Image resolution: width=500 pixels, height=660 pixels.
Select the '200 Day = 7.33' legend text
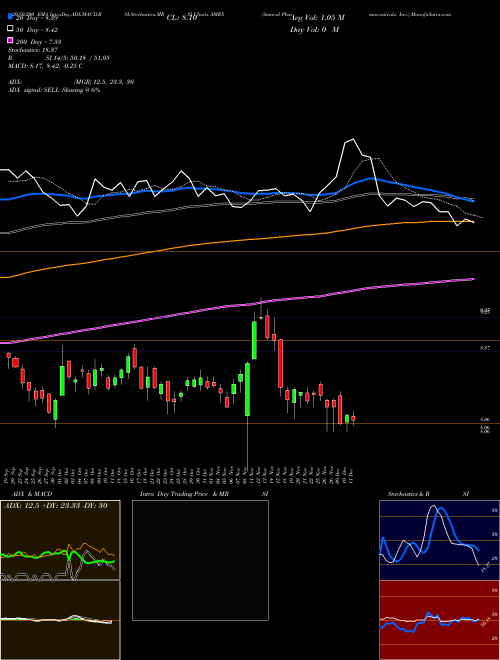[x=38, y=42]
